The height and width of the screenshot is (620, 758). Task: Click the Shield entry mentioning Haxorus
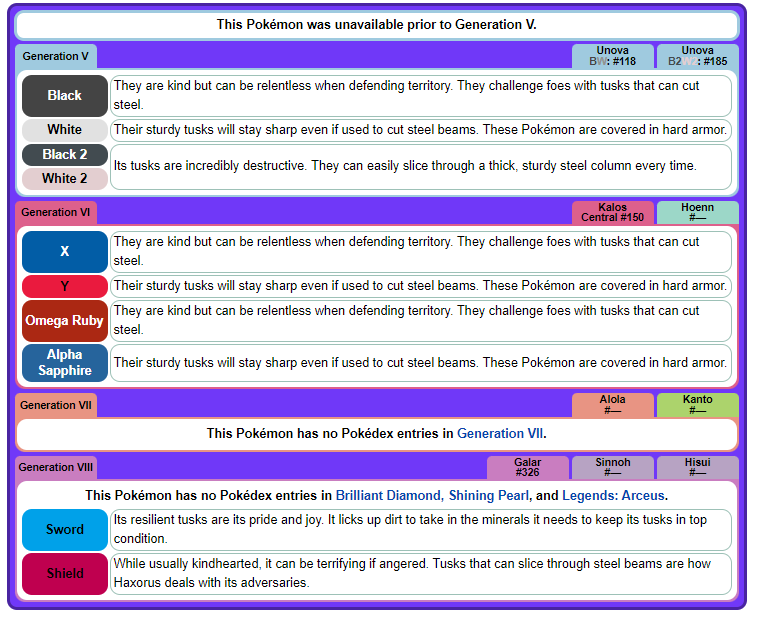point(421,574)
